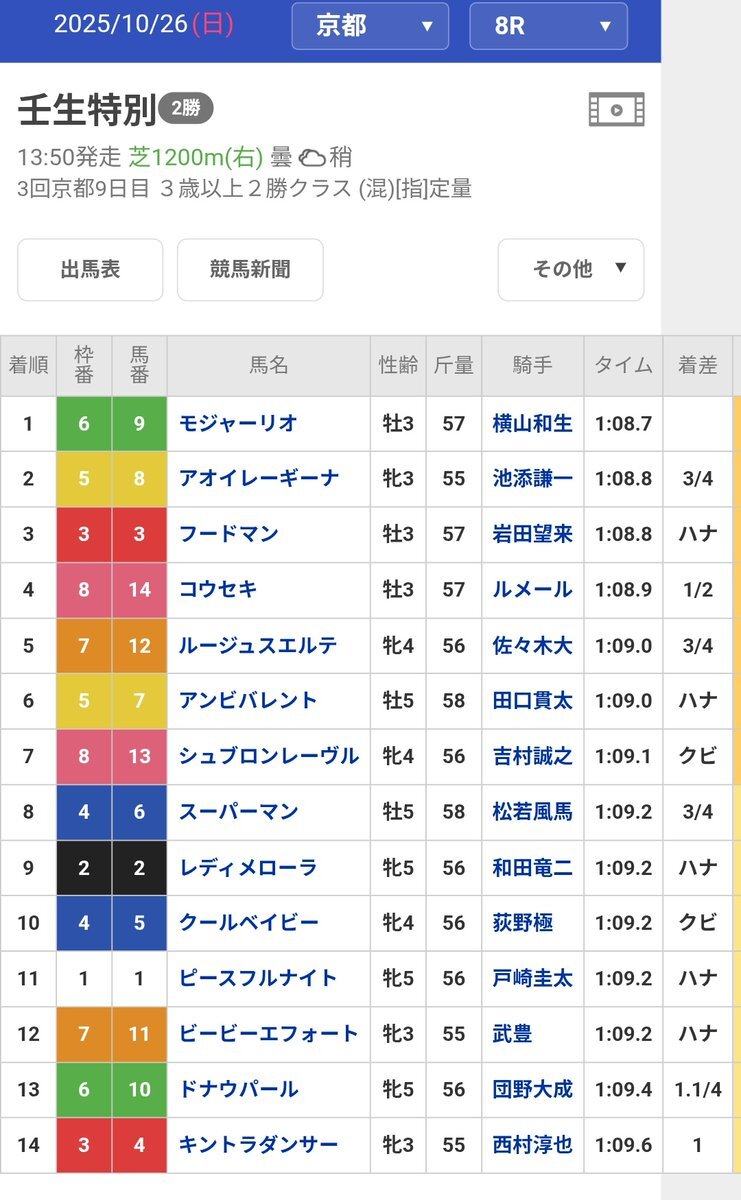This screenshot has height=1200, width=741.
Task: Open the 競馬新聞 racing paper
Action: (x=250, y=269)
